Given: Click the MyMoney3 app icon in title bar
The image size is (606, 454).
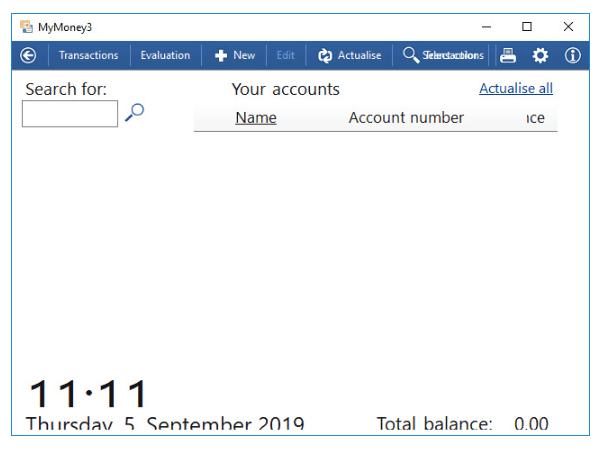Looking at the screenshot, I should click(26, 27).
